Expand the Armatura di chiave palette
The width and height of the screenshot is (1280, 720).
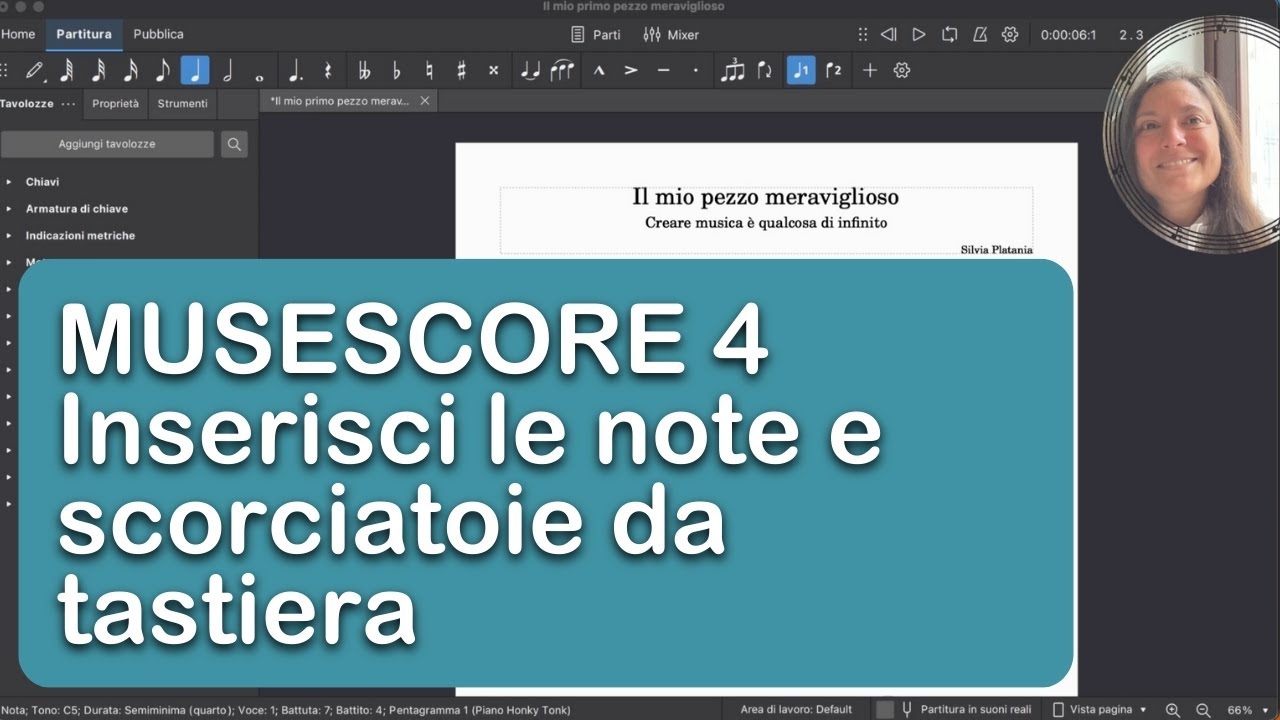(x=9, y=209)
